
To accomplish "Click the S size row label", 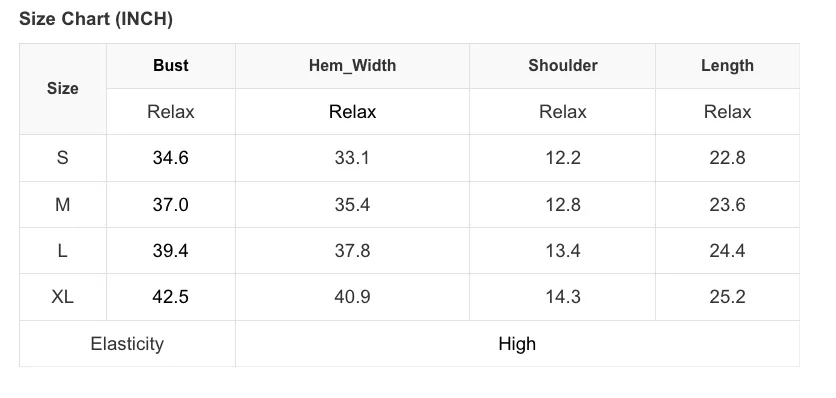I will 62,158.
